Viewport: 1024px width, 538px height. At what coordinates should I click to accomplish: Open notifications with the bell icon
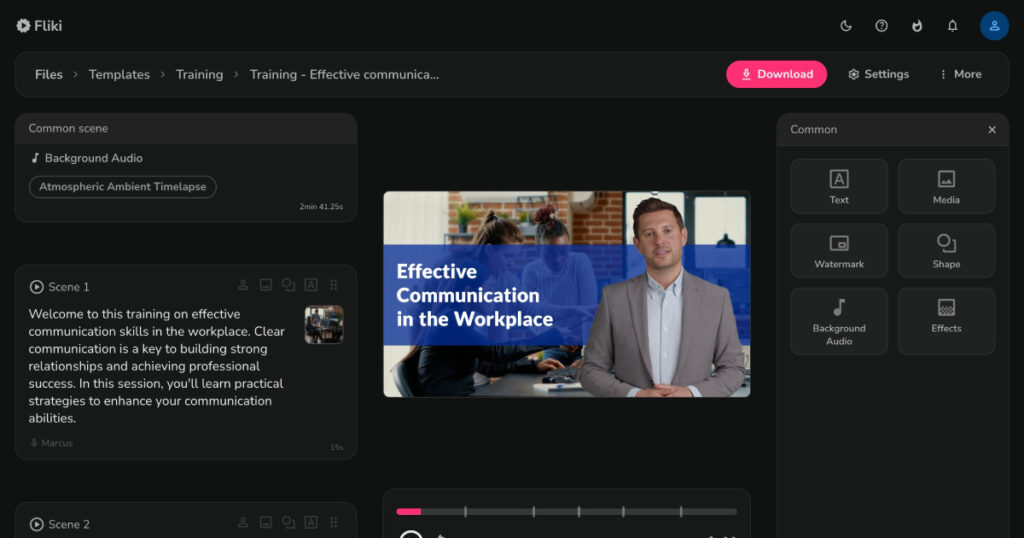tap(952, 26)
